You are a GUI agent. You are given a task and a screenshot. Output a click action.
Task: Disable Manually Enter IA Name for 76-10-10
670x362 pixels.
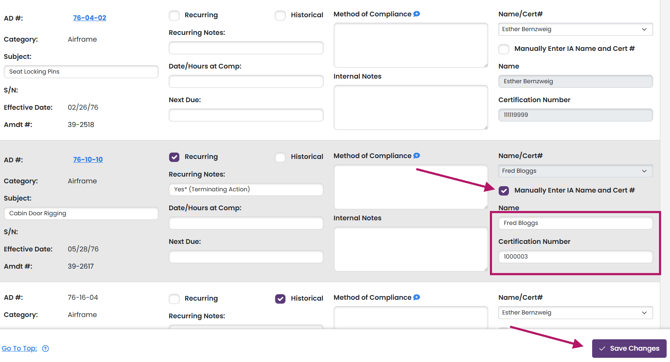click(504, 190)
